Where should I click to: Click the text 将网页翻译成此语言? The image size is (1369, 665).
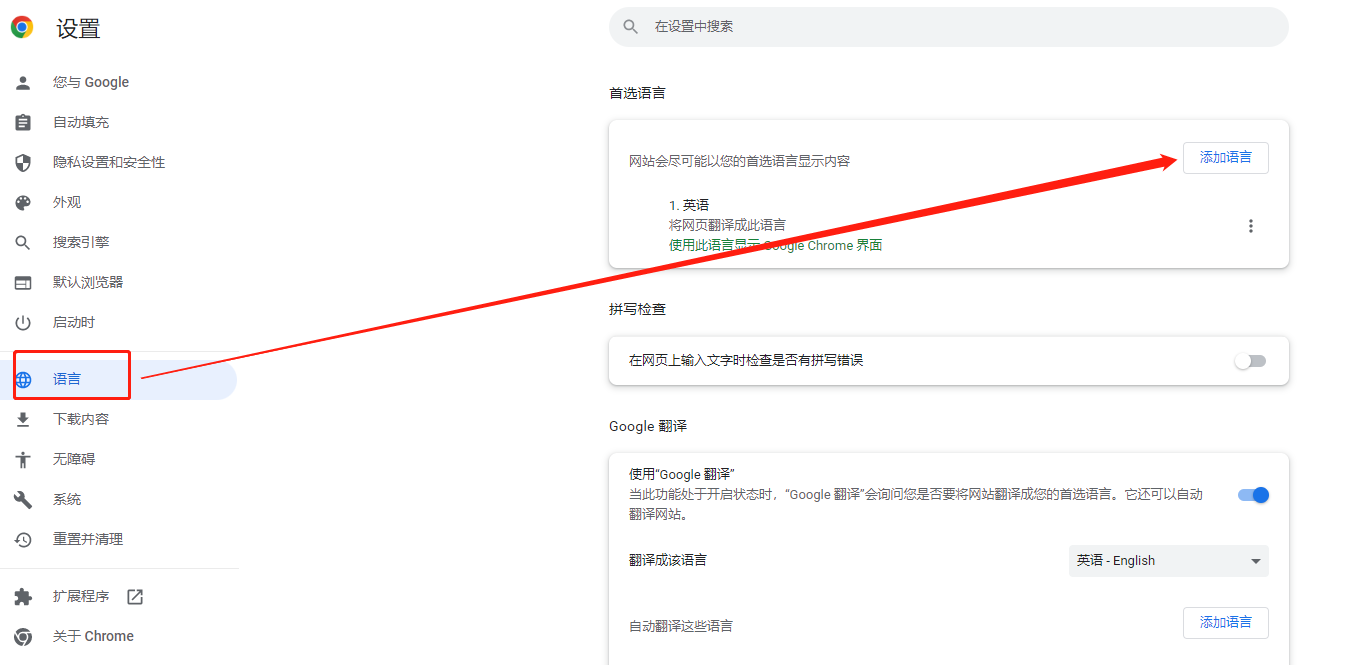pyautogui.click(x=727, y=225)
